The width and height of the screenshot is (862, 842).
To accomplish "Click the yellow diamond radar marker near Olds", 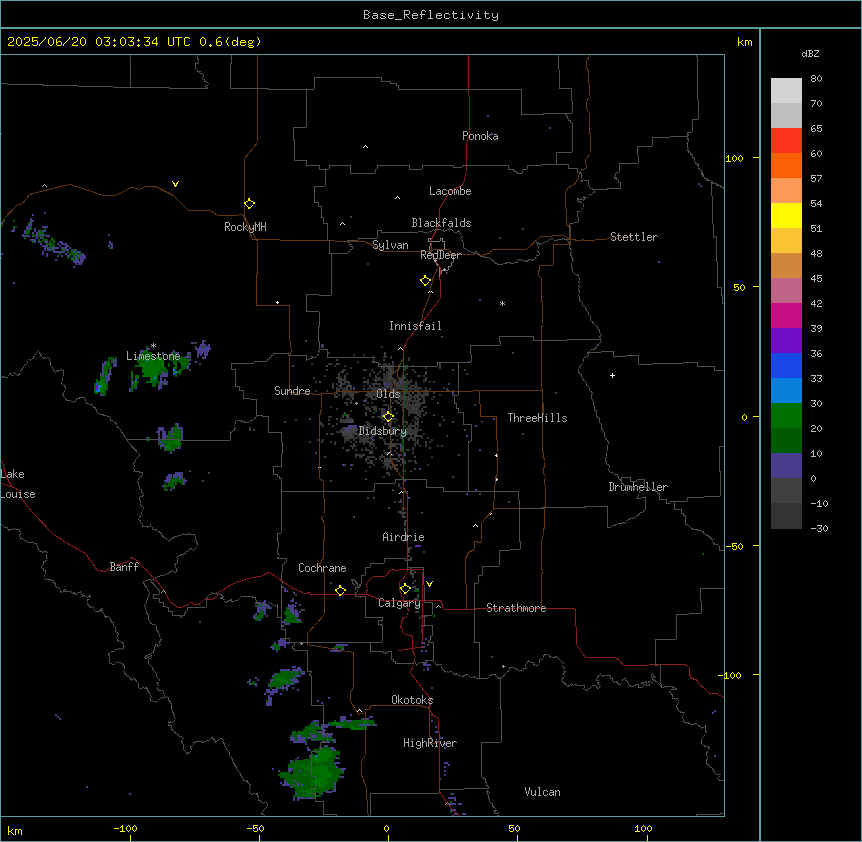I will (388, 417).
